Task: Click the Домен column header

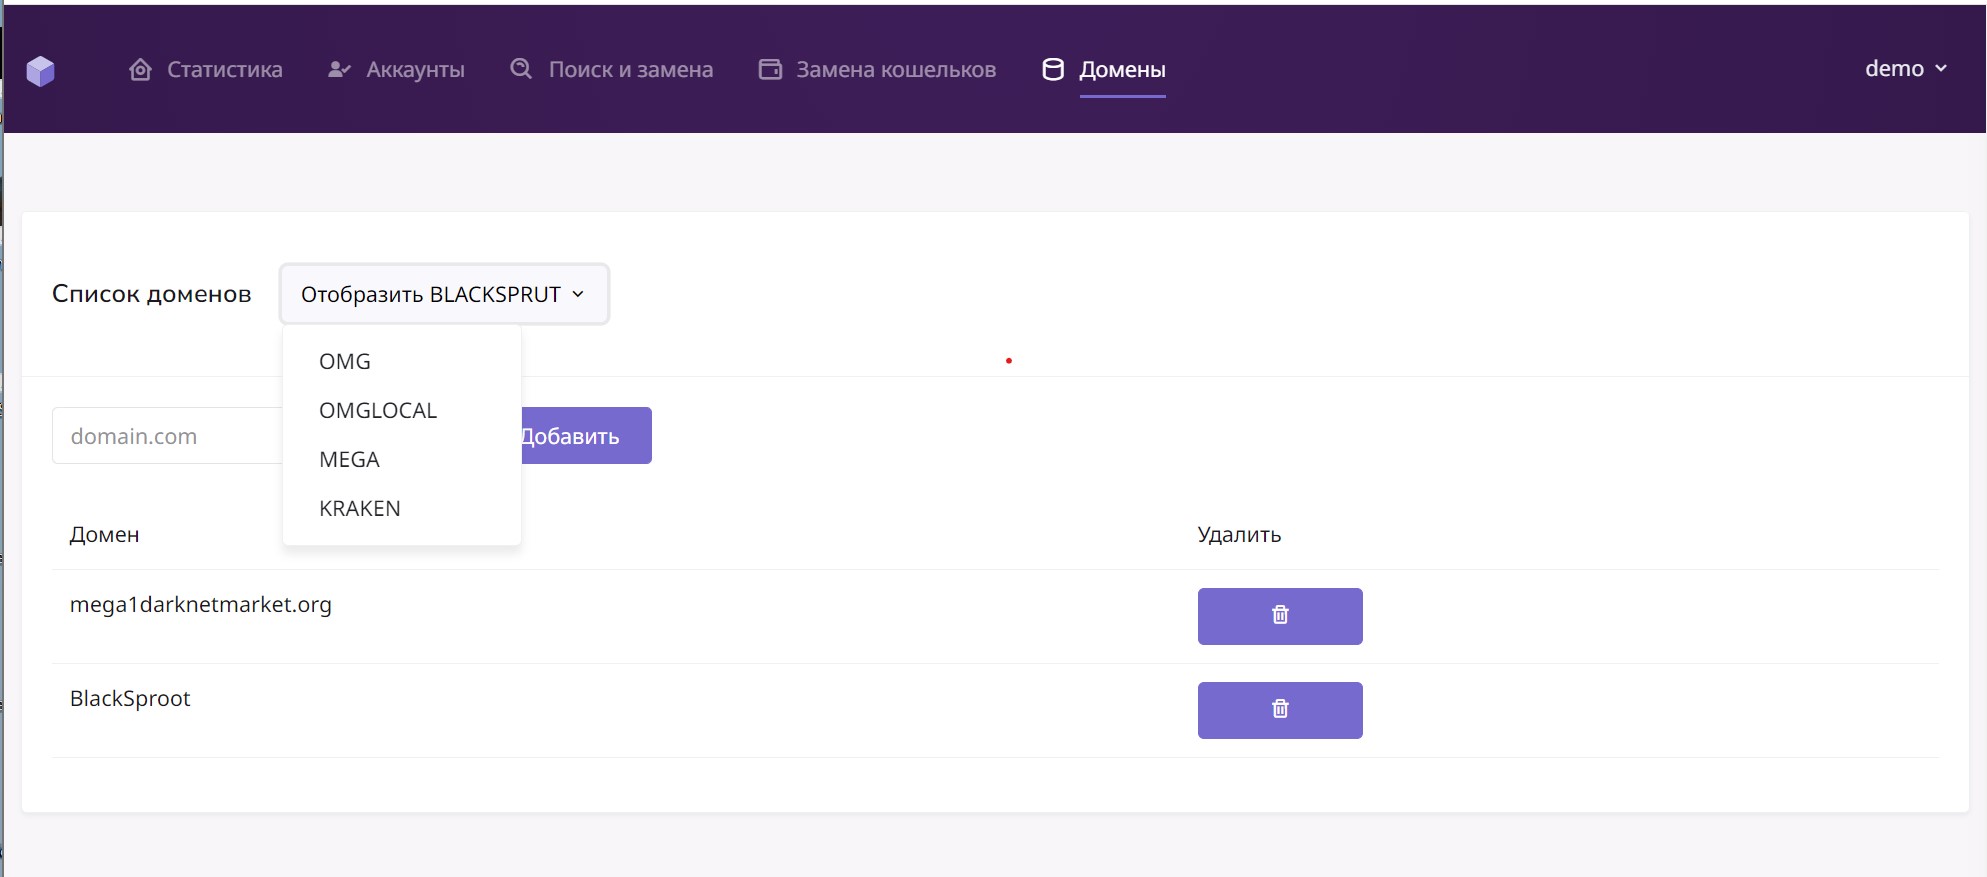Action: pos(105,535)
